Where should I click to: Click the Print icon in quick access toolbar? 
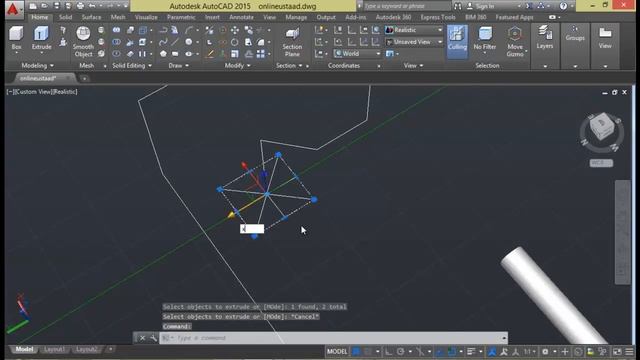pos(80,6)
